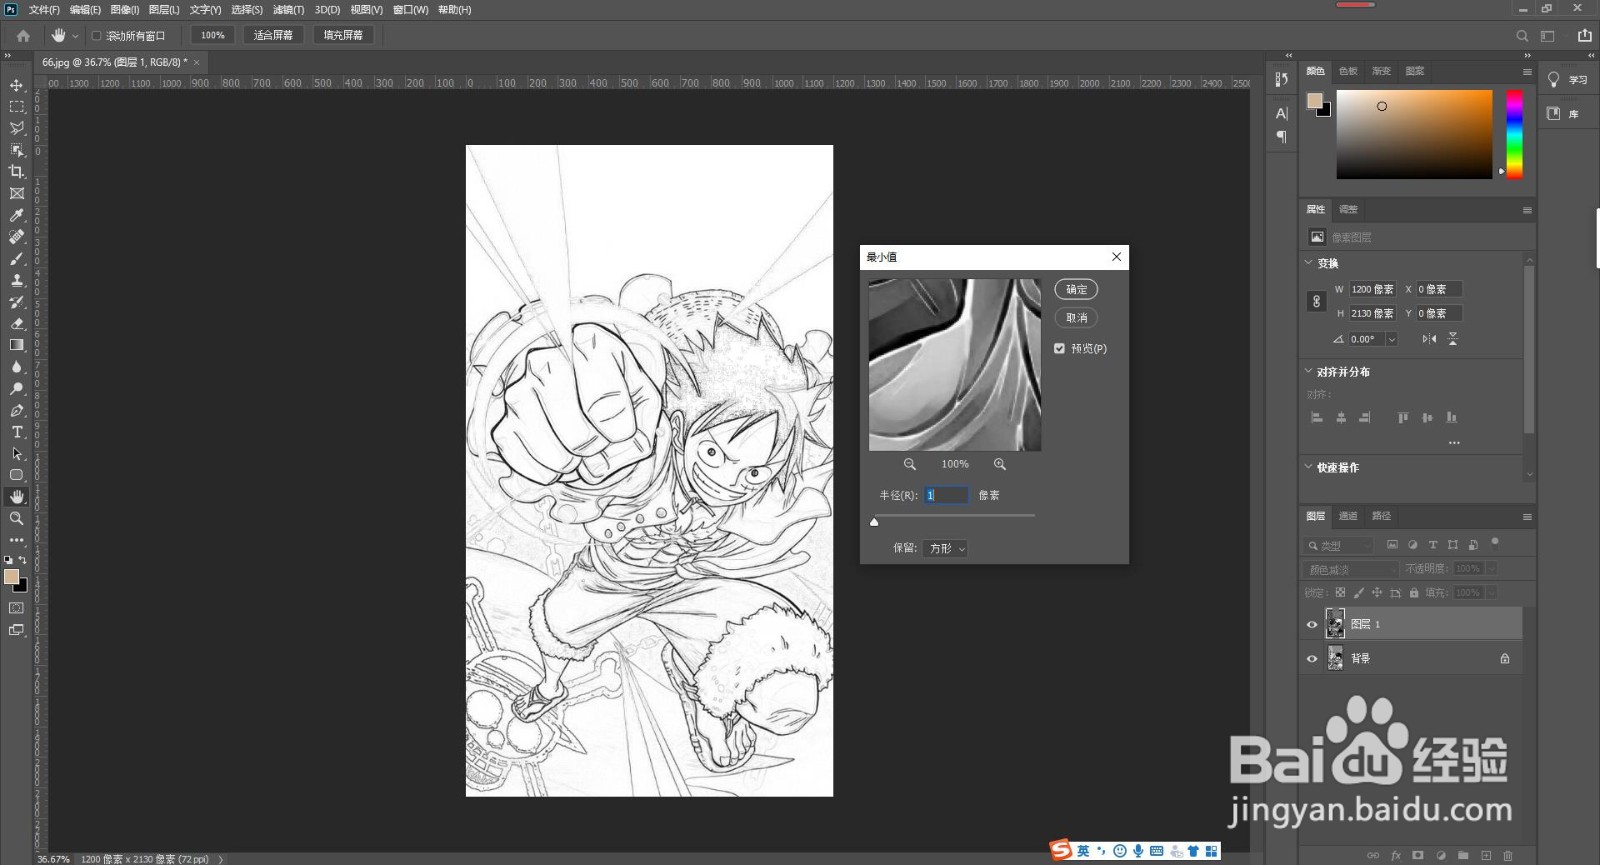This screenshot has width=1600, height=865.
Task: Open the 滤镜 menu
Action: click(288, 9)
